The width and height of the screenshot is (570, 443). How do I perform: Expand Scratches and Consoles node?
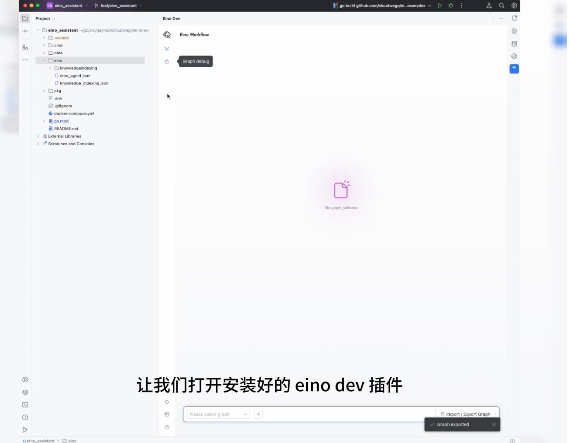click(x=38, y=144)
